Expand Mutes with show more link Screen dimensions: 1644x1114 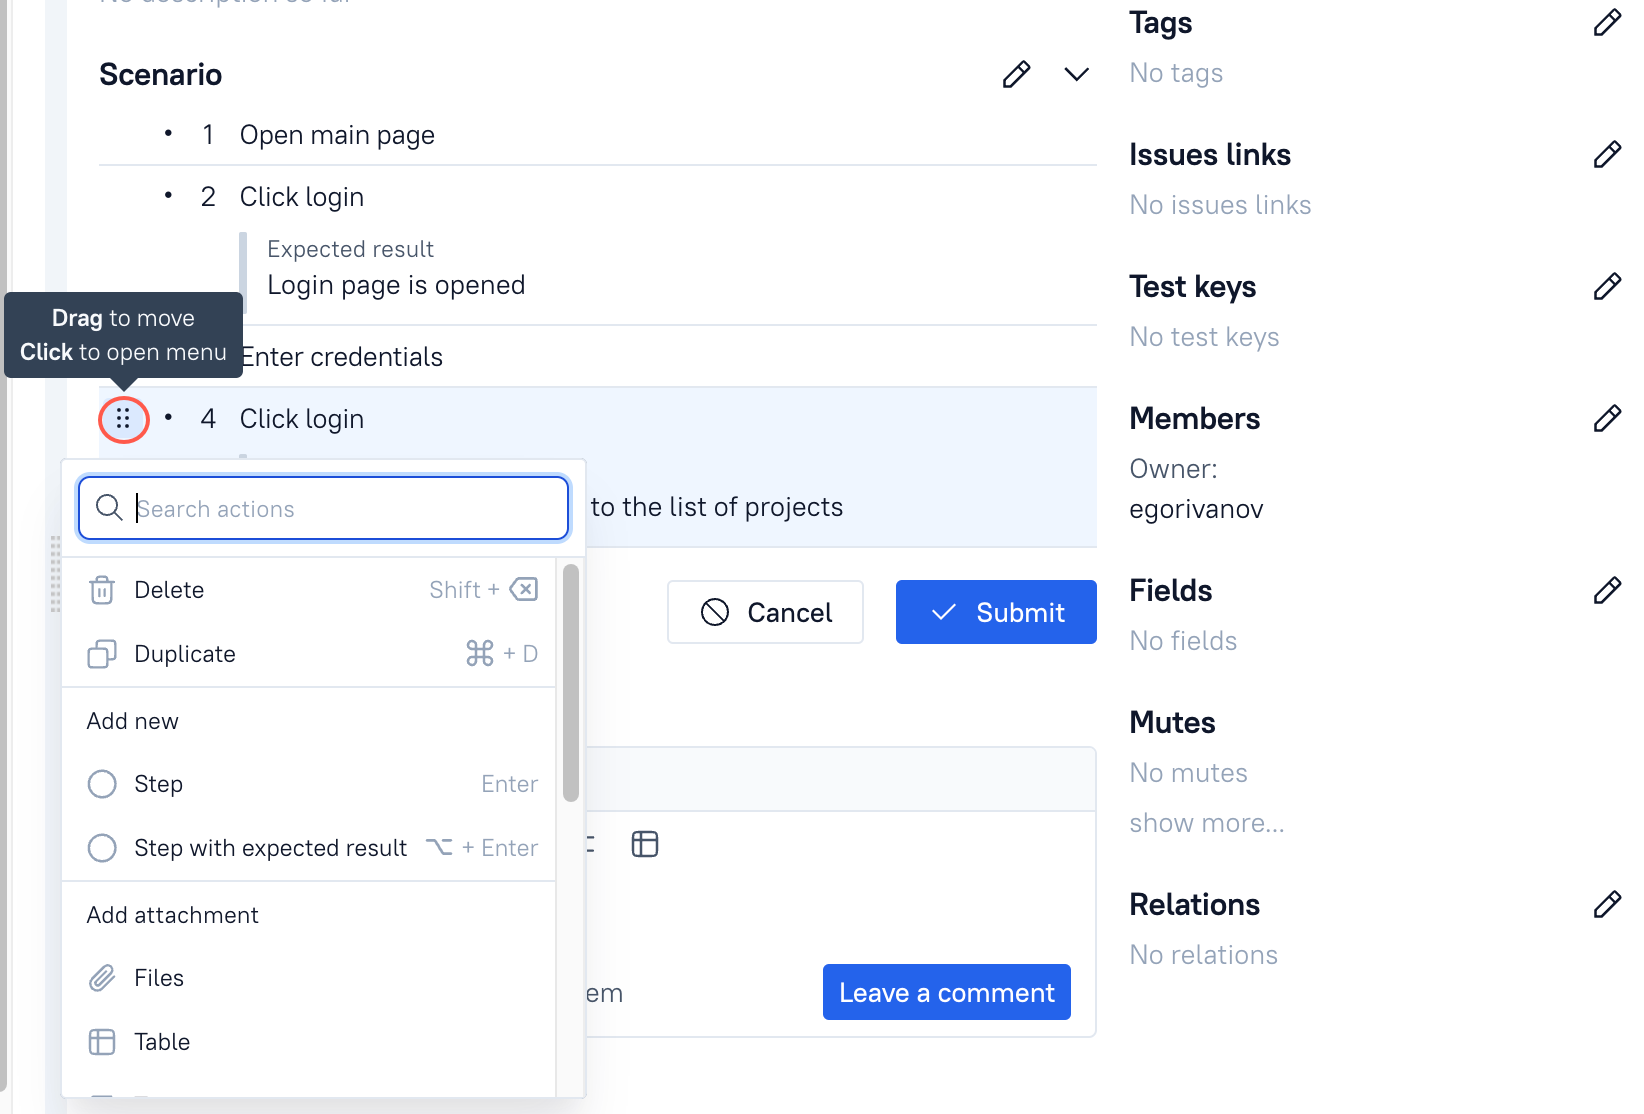point(1206,822)
